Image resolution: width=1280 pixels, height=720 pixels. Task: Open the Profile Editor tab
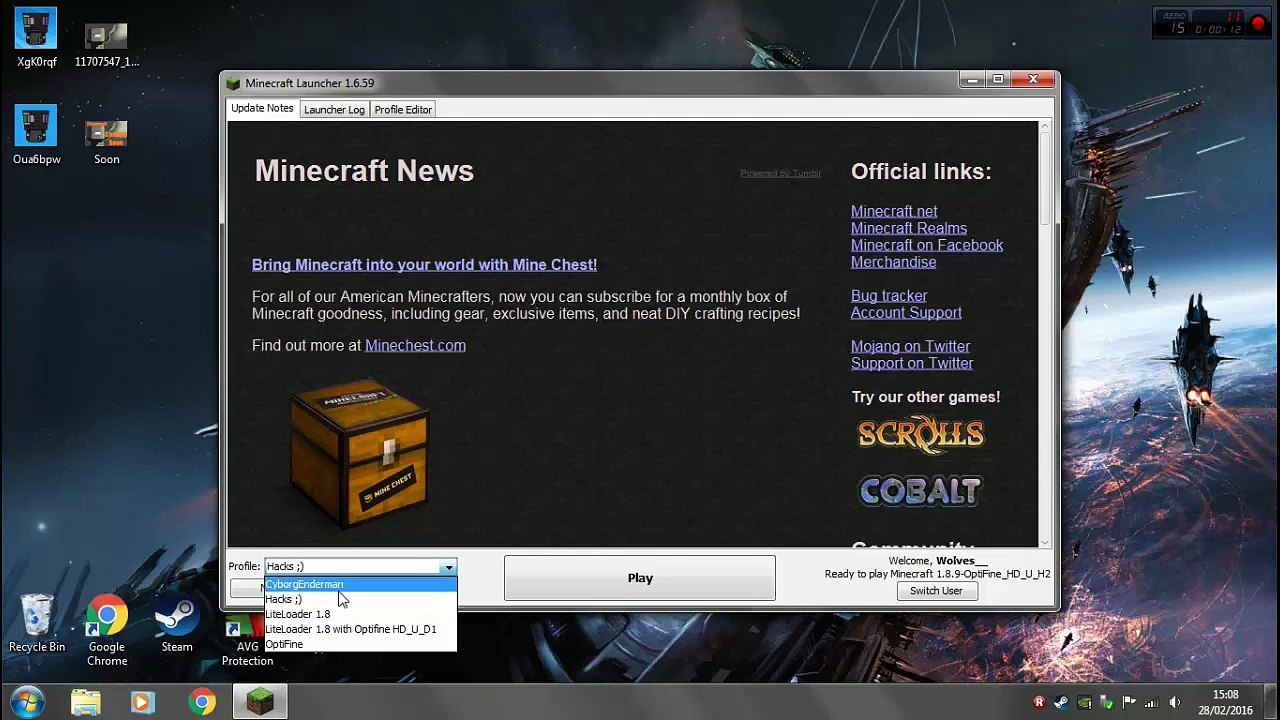(403, 109)
